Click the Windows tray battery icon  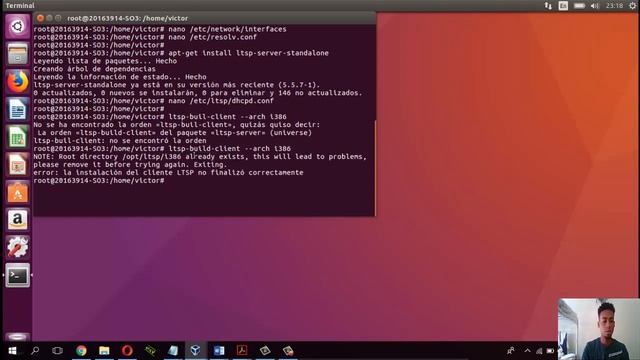coord(550,351)
